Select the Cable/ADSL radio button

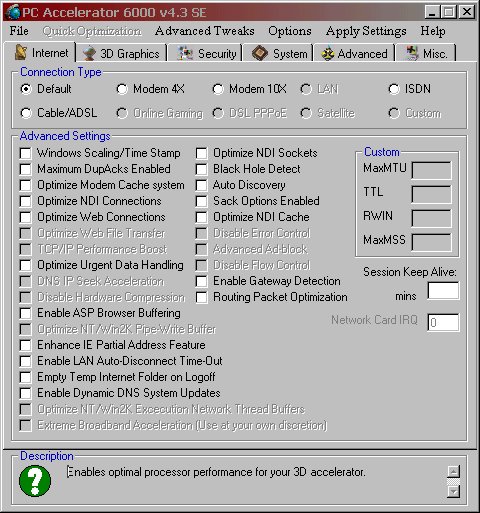tap(26, 113)
